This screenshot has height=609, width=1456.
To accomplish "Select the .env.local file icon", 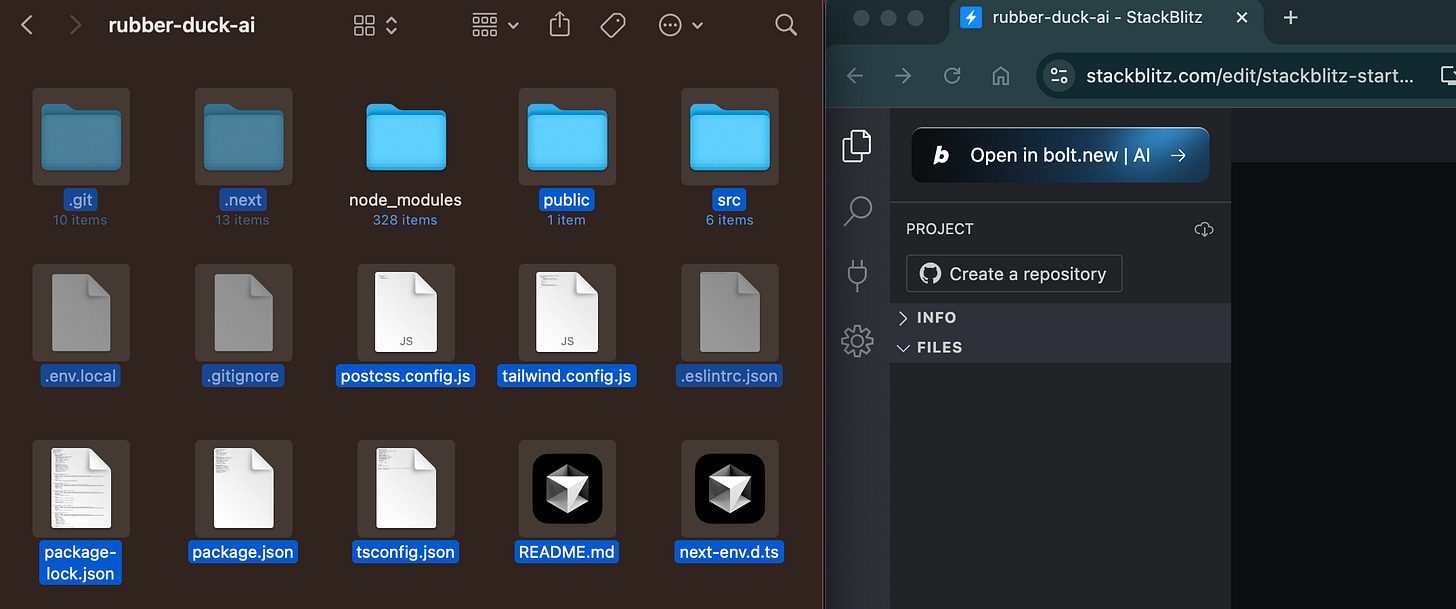I will pos(81,312).
